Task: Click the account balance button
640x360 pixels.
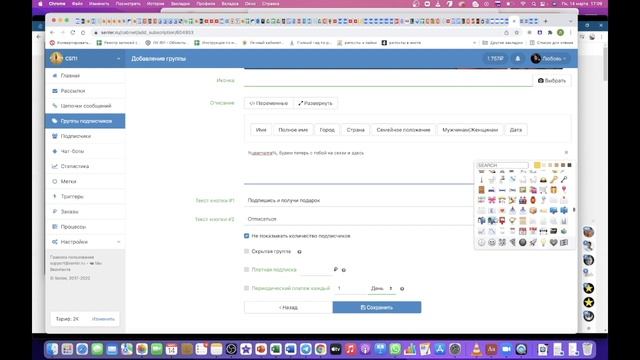Action: [495, 59]
